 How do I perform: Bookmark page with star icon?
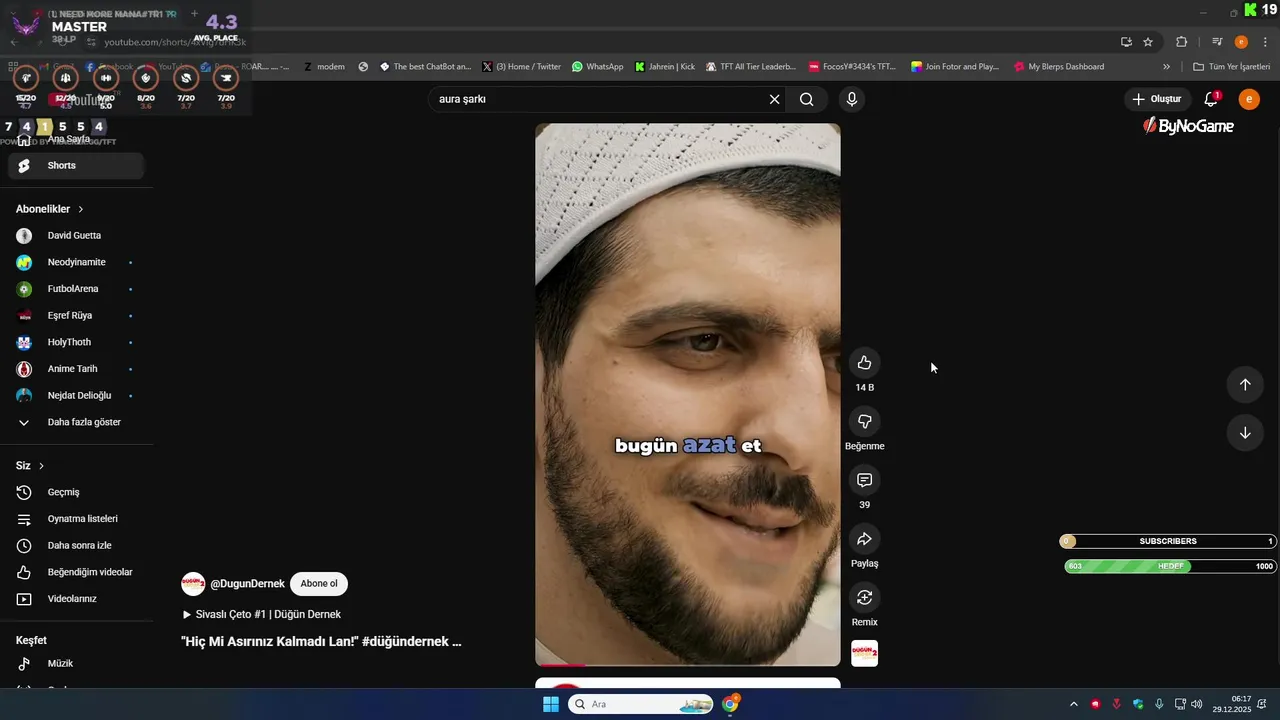point(1148,42)
